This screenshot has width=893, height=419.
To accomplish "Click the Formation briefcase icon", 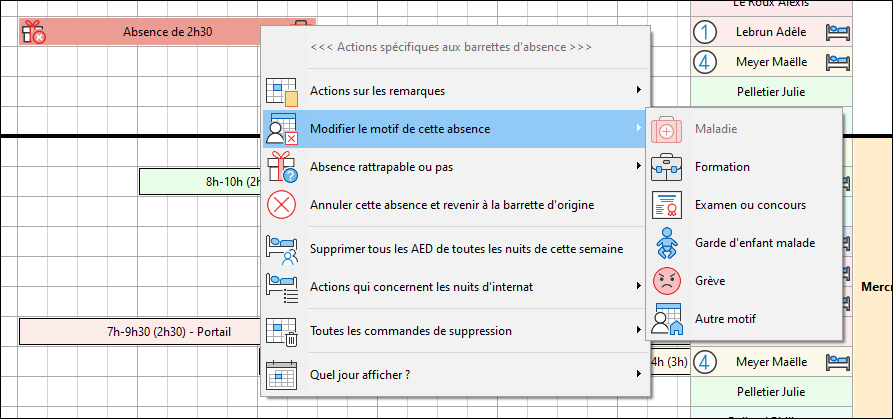I will pyautogui.click(x=666, y=167).
